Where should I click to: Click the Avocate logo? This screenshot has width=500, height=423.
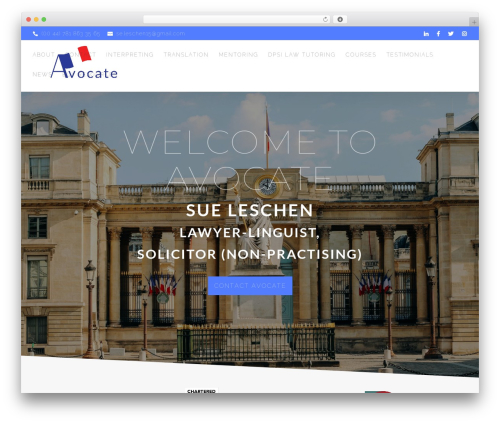click(x=84, y=63)
